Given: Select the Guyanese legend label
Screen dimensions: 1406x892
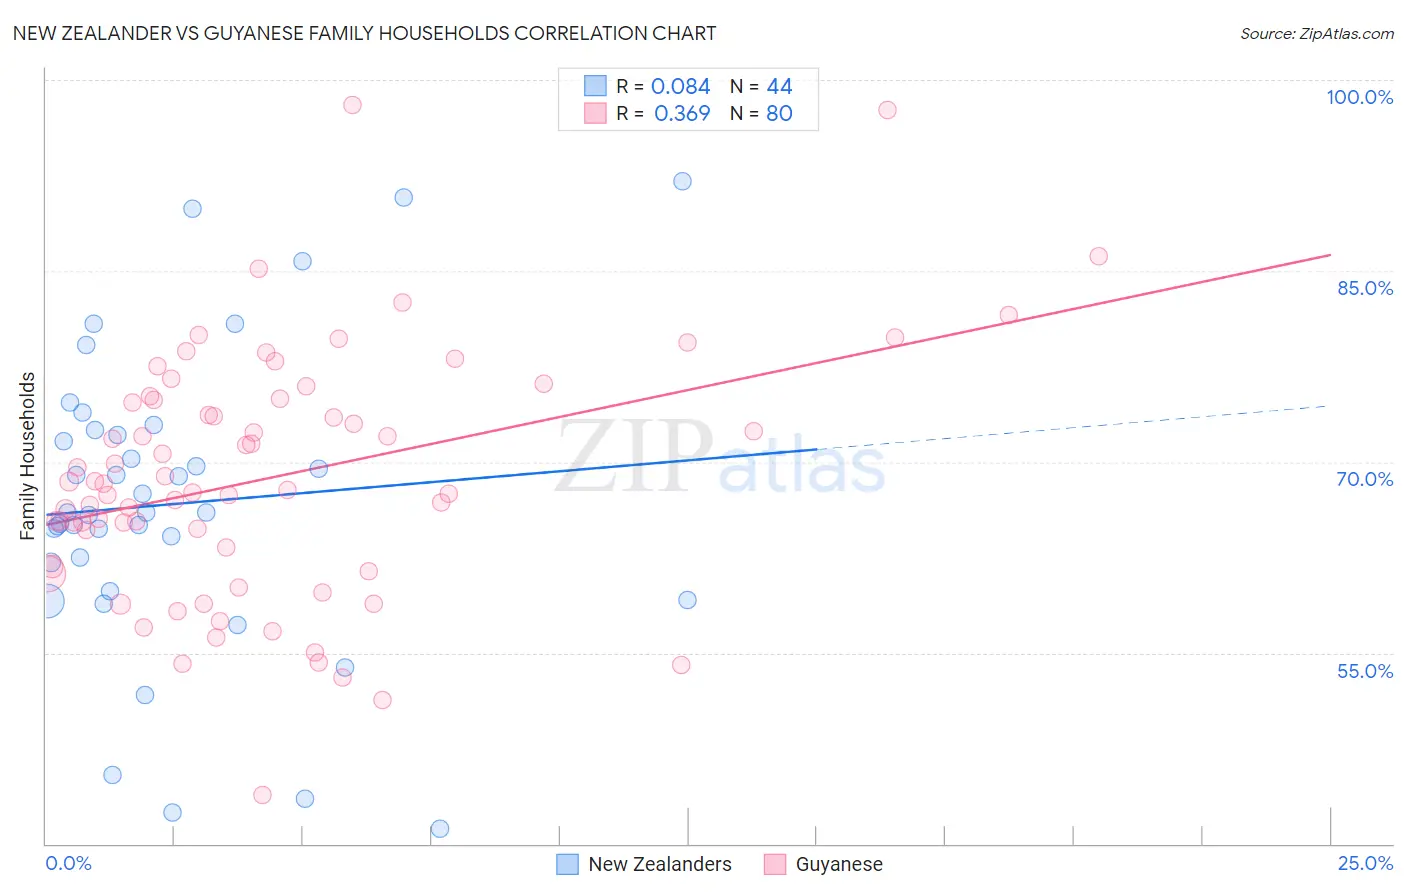Looking at the screenshot, I should pos(839,864).
